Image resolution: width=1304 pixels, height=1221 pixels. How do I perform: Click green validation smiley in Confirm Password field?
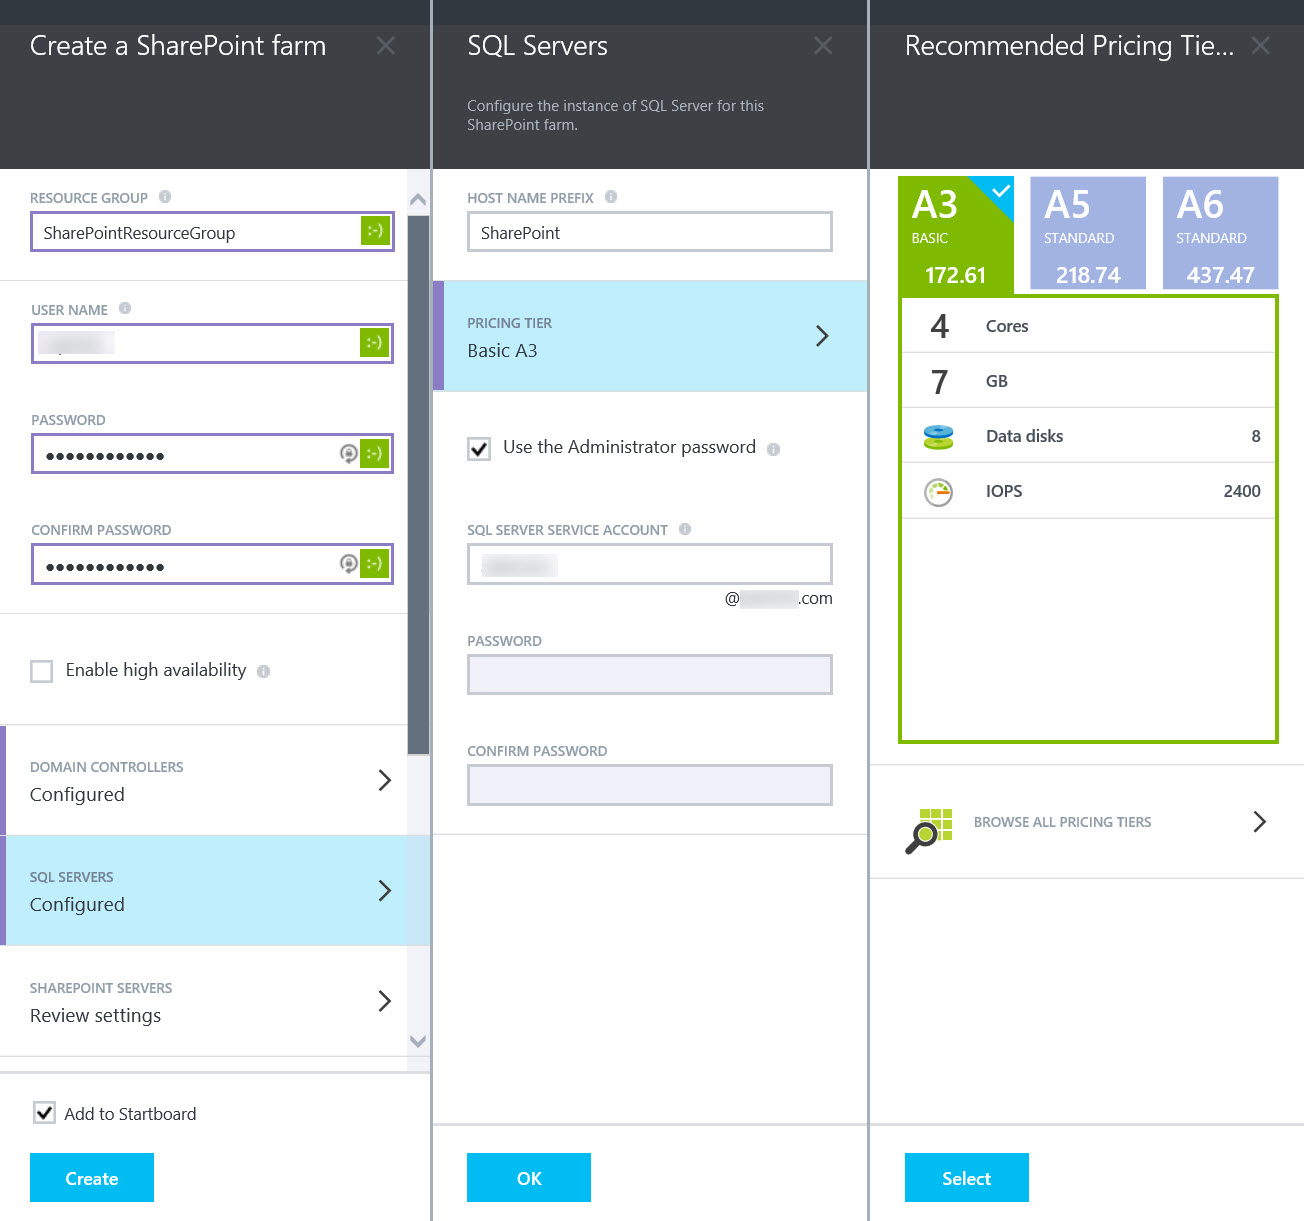[x=374, y=563]
